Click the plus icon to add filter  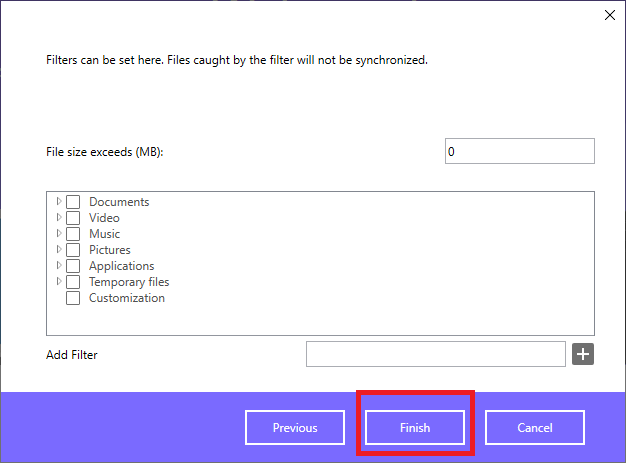583,354
